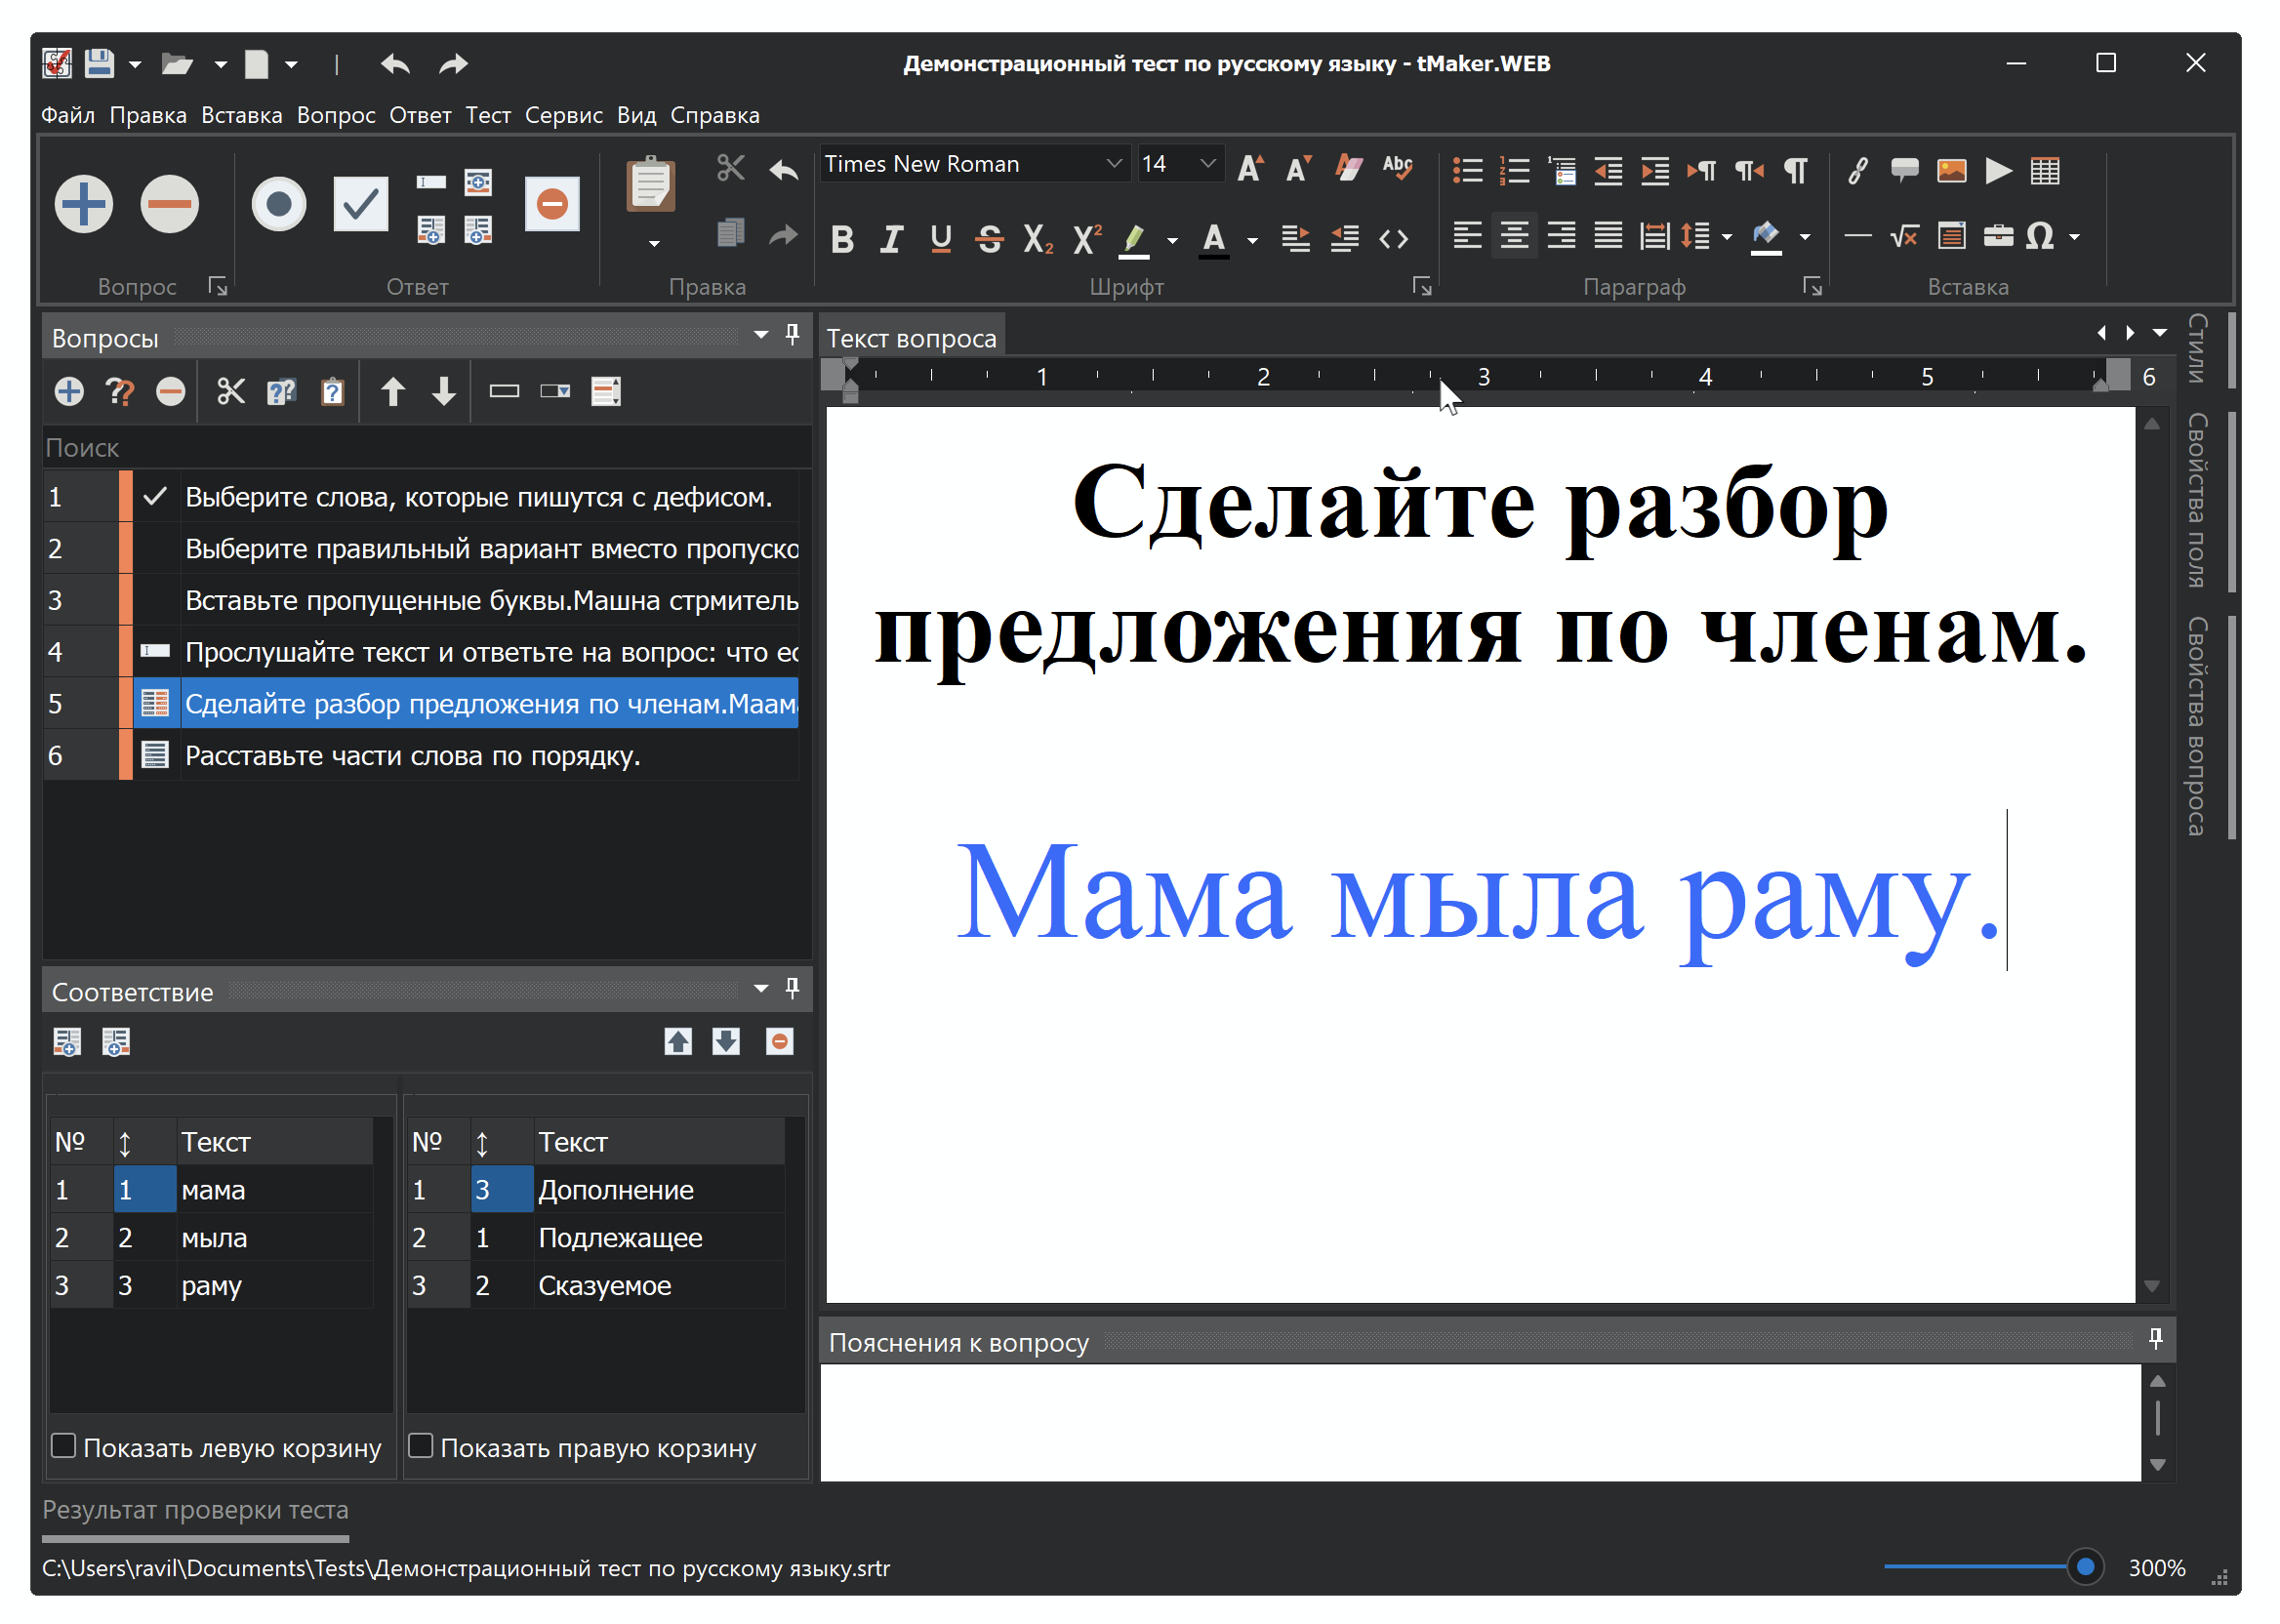Image resolution: width=2280 pixels, height=1624 pixels.
Task: Click the increase font size icon
Action: 1251,168
